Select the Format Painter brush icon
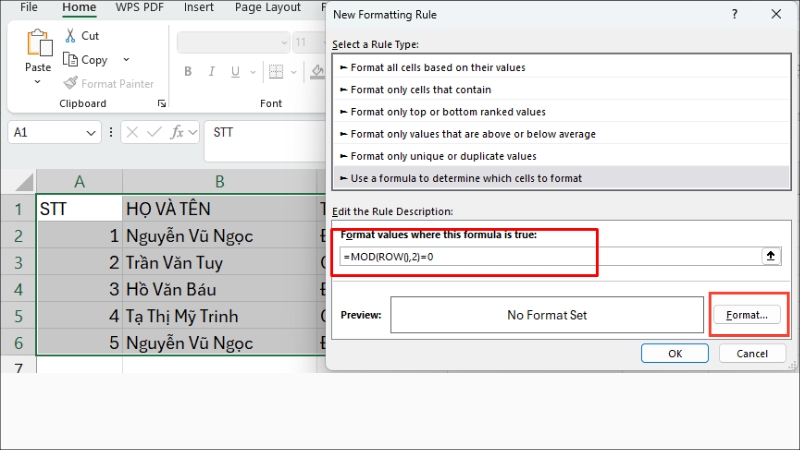800x450 pixels. click(70, 83)
